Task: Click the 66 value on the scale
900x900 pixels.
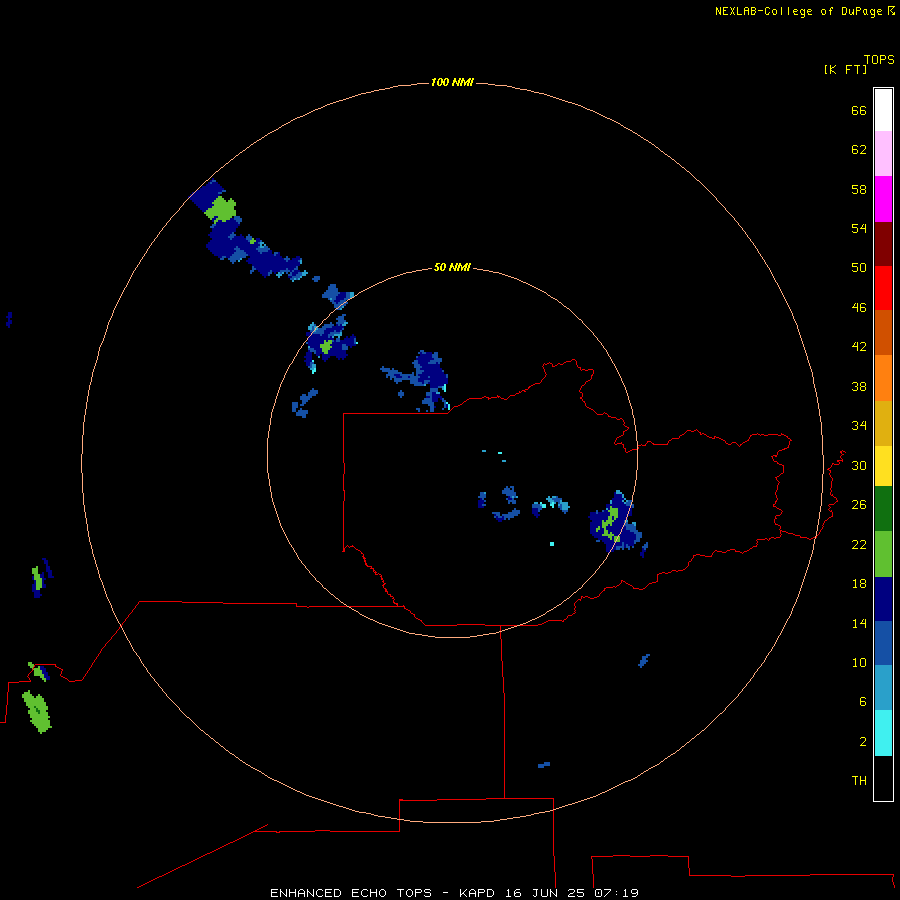Action: click(x=859, y=110)
